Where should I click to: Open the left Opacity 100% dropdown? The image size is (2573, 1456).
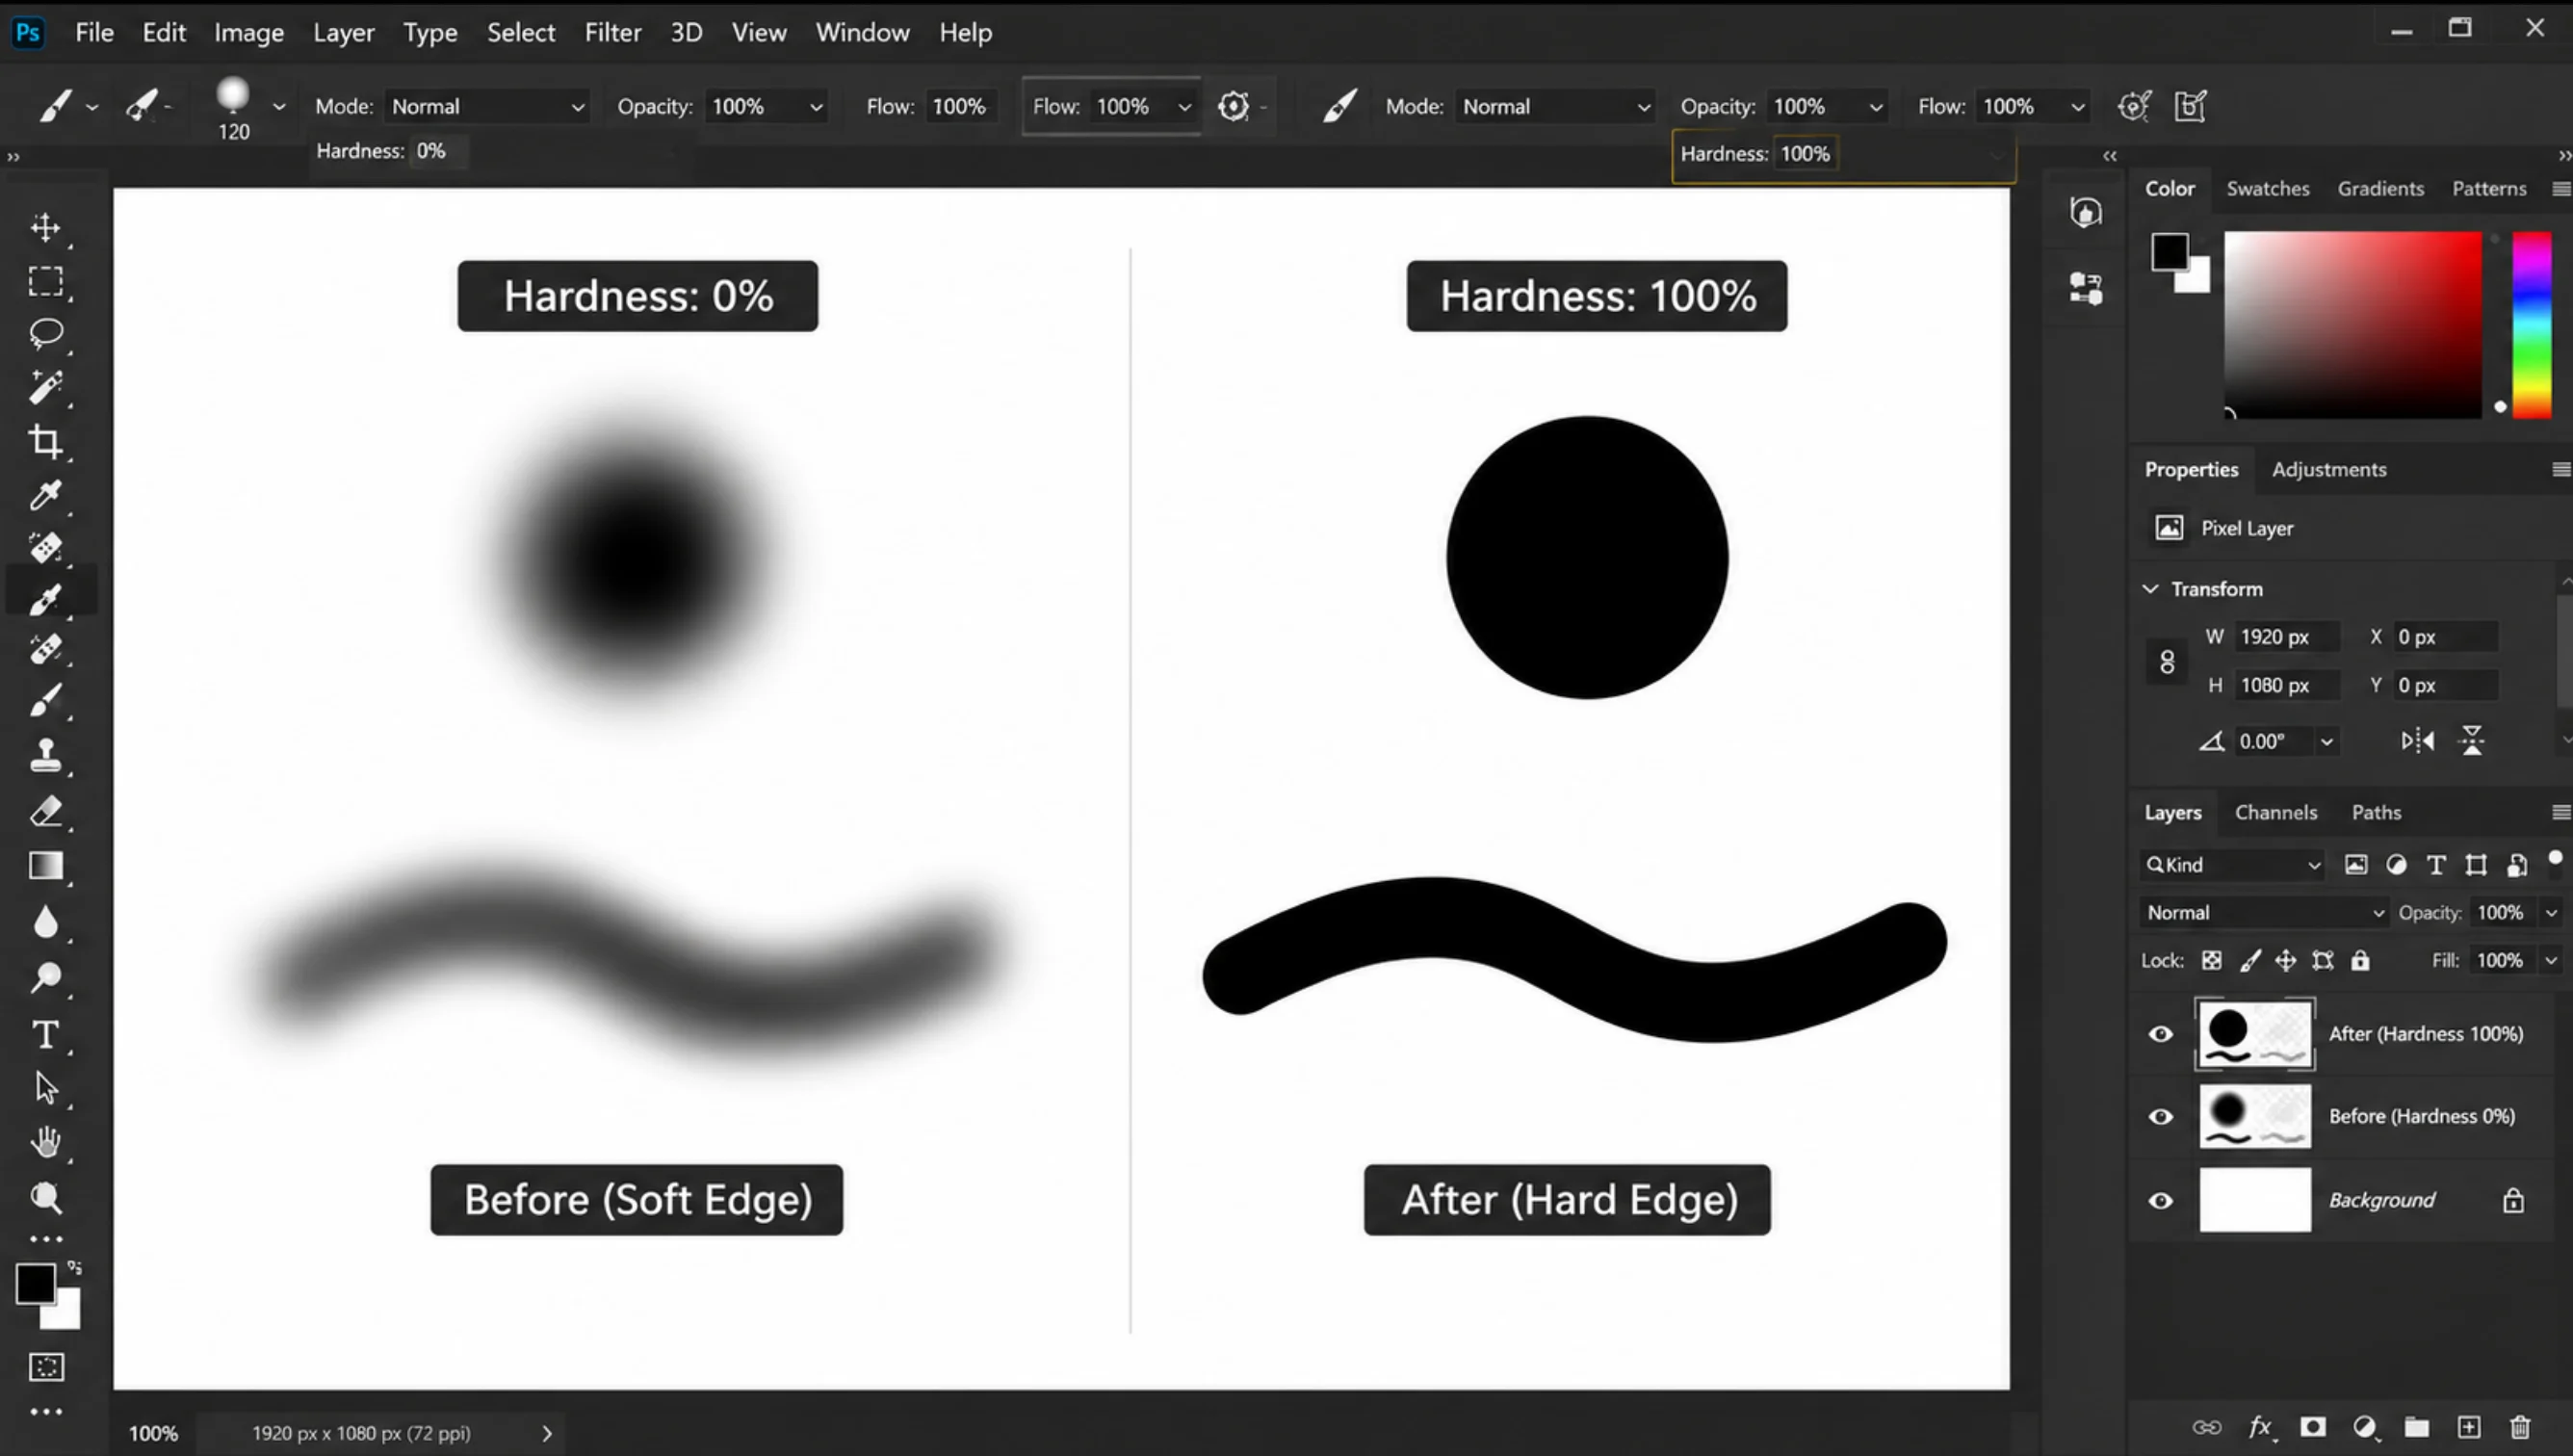766,107
